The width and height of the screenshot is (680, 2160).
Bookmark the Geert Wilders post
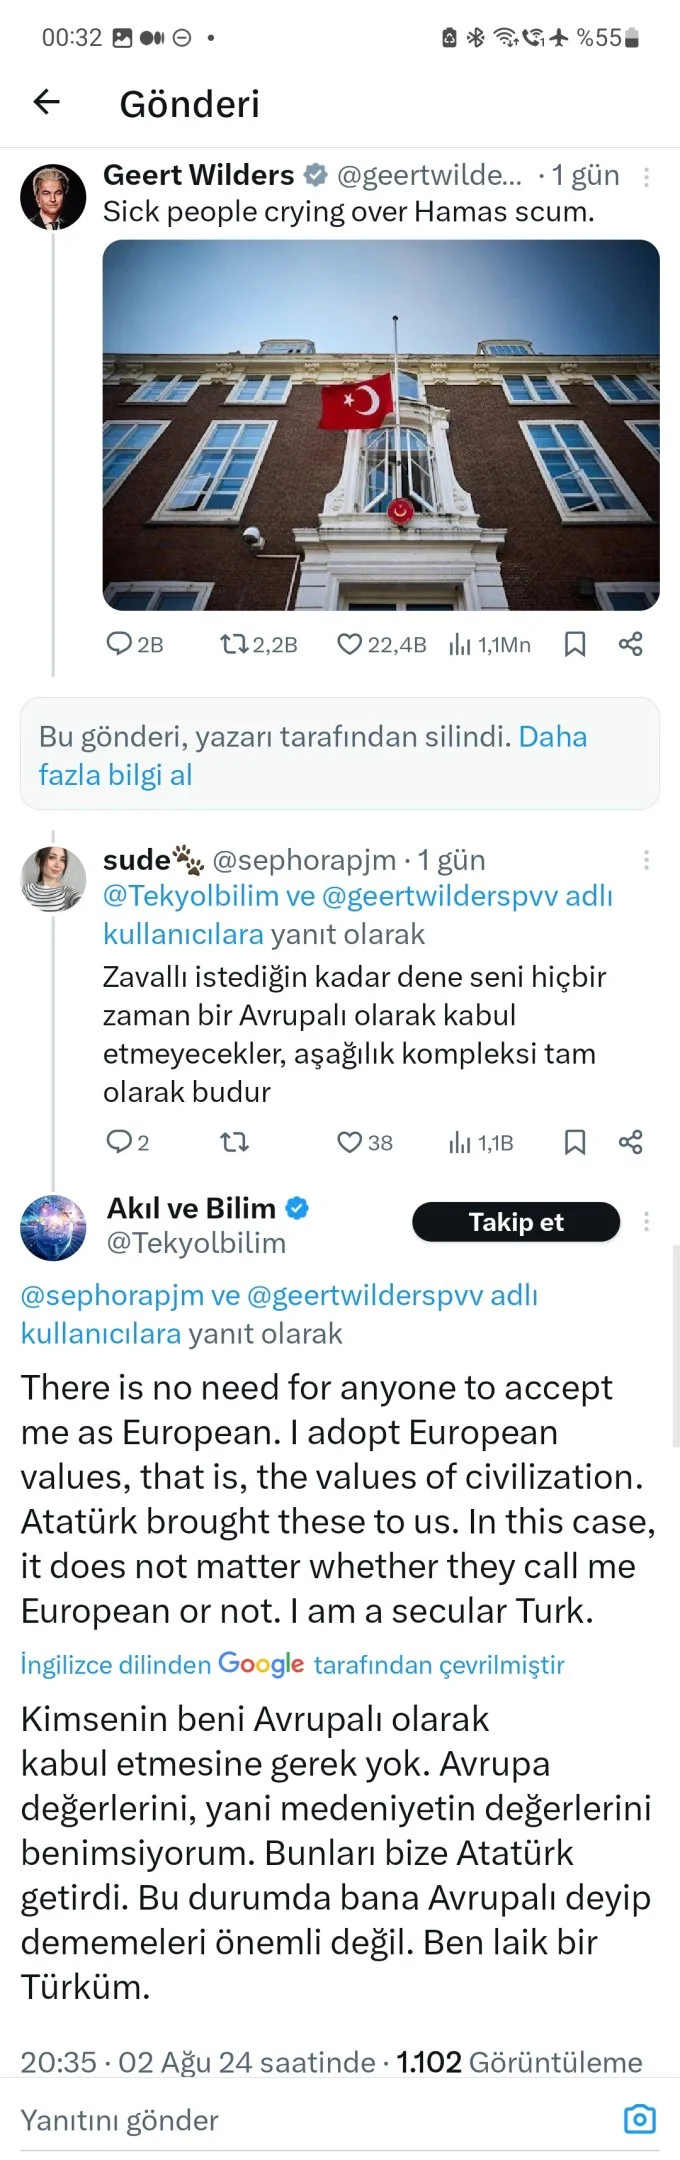pyautogui.click(x=575, y=643)
